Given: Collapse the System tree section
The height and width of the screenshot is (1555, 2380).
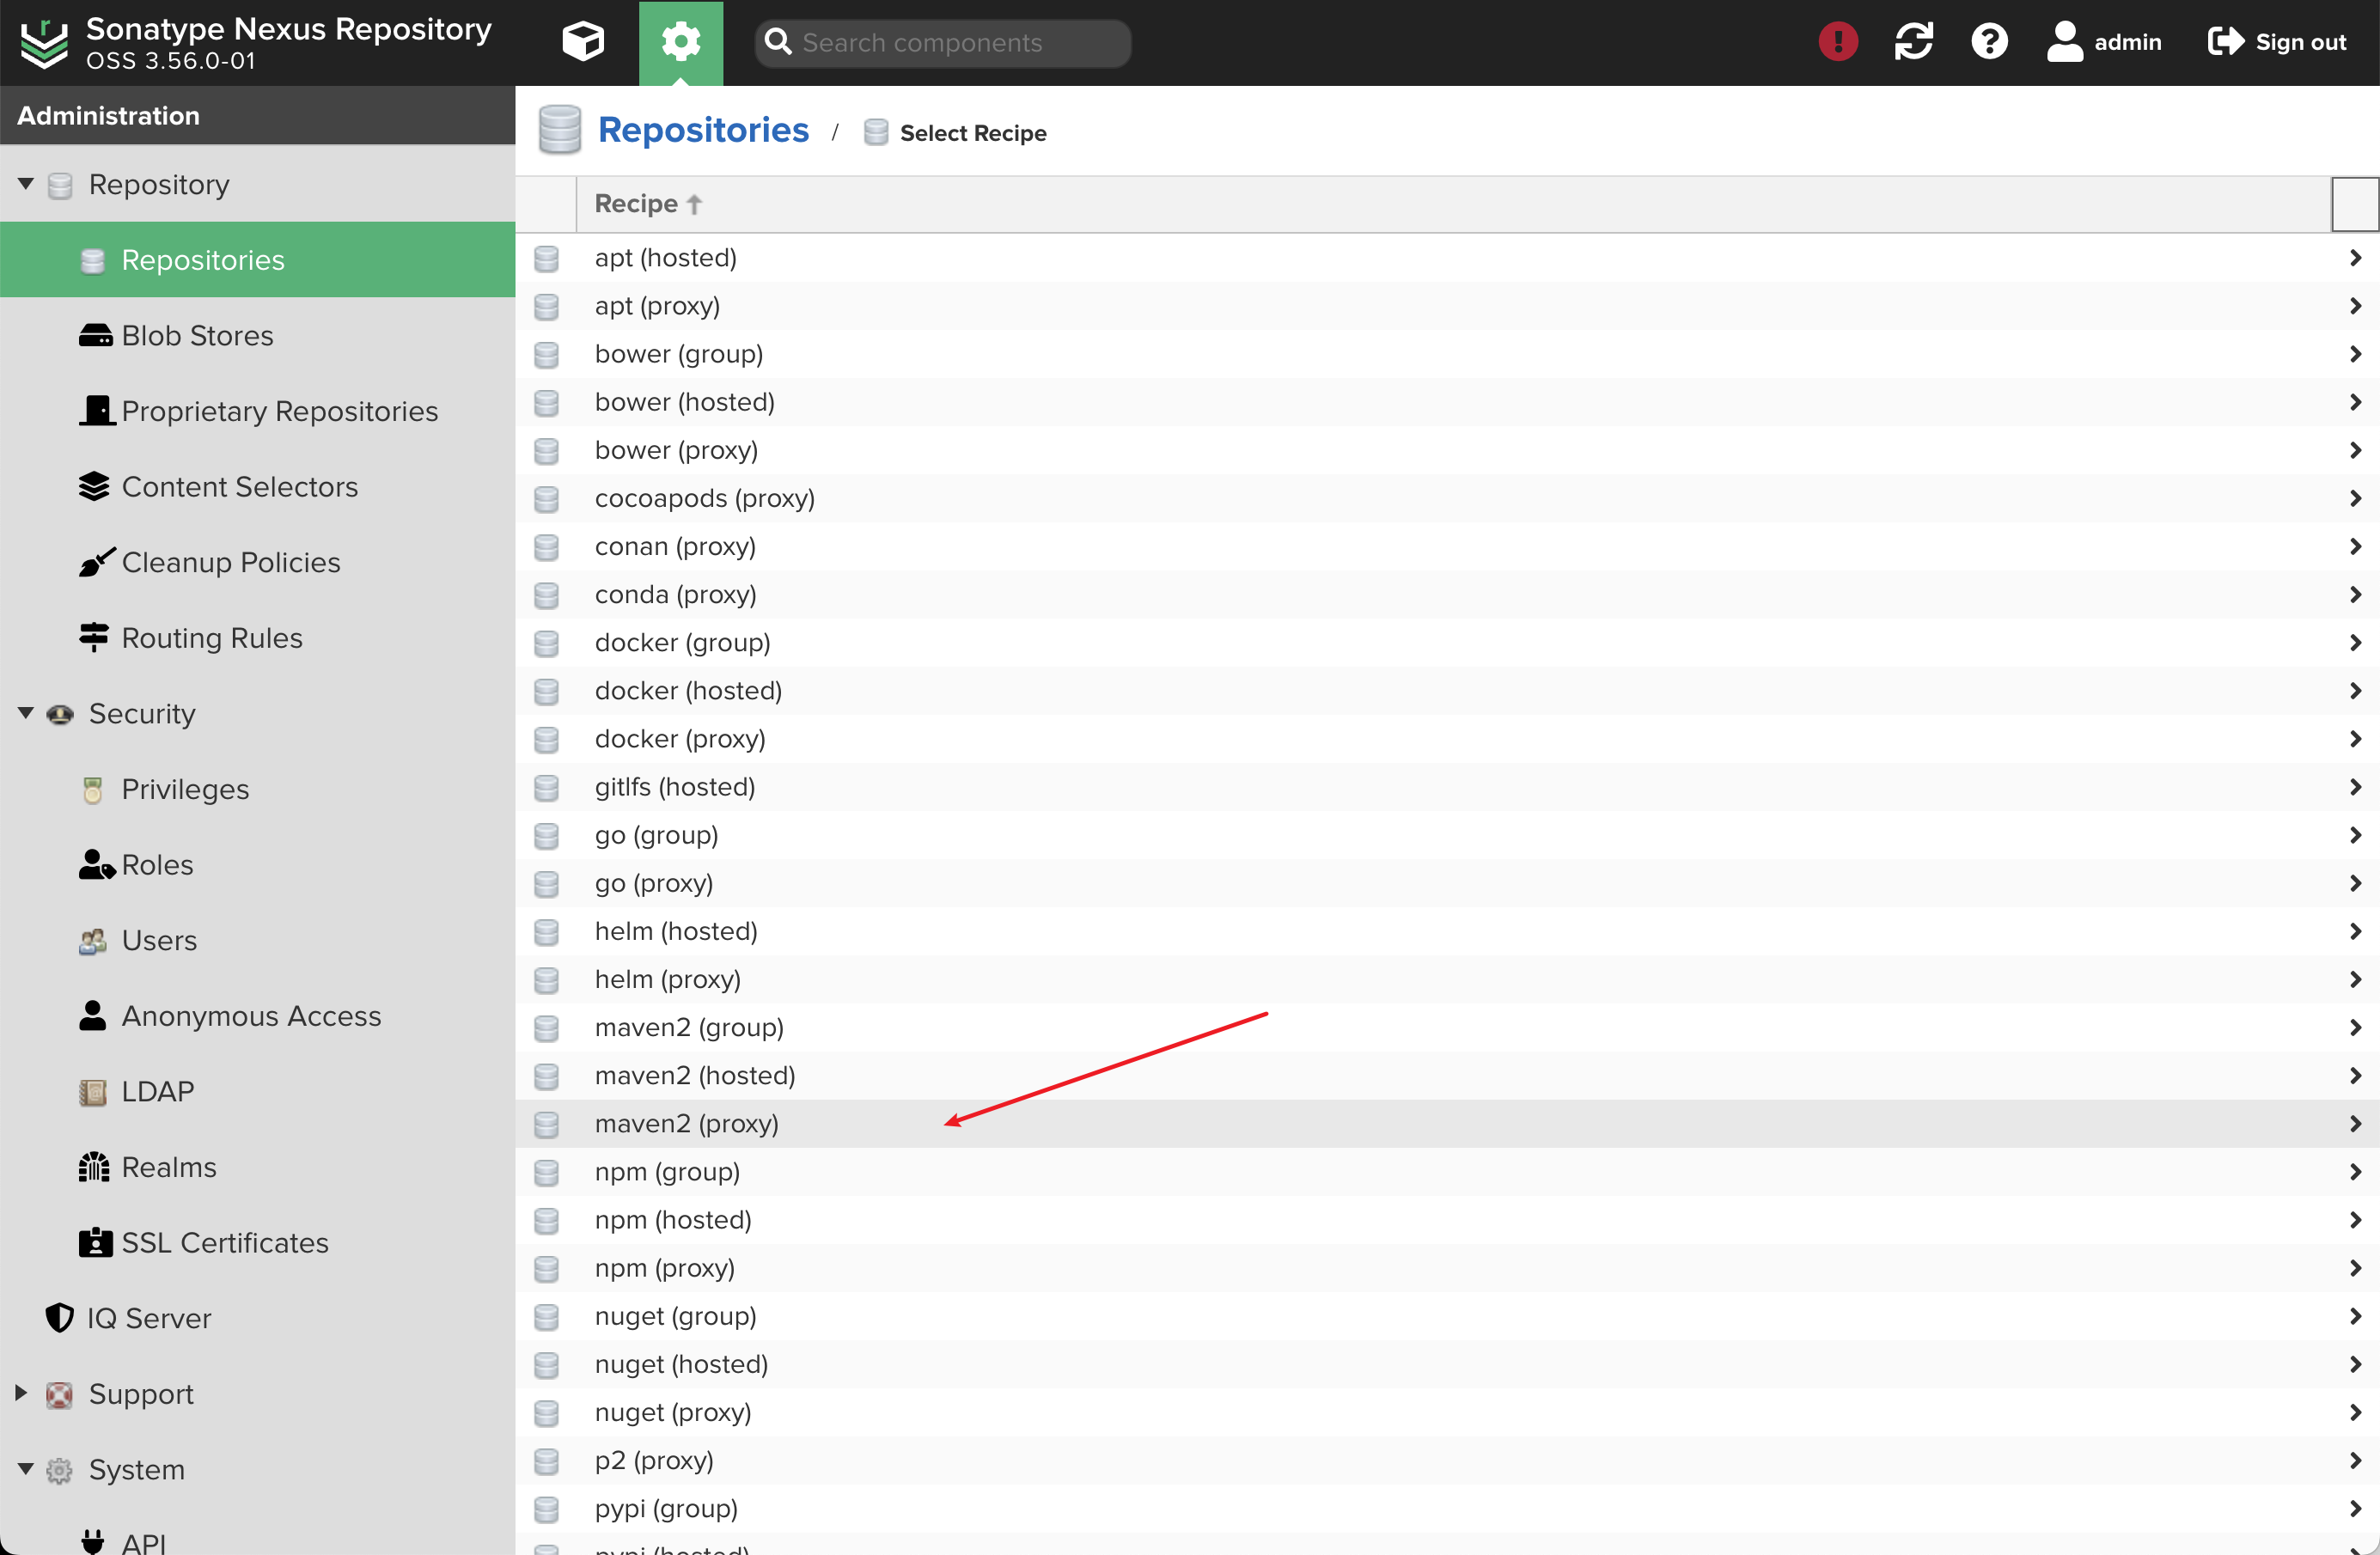Looking at the screenshot, I should point(26,1469).
